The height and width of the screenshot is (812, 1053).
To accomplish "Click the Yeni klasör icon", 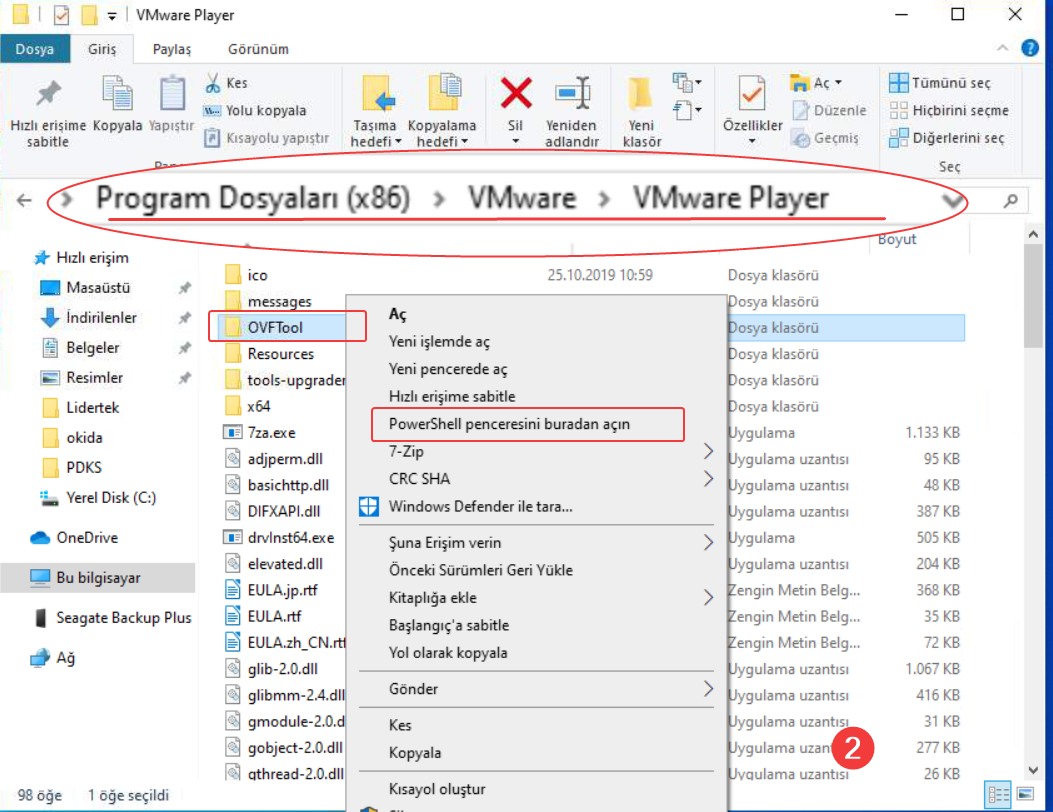I will (641, 93).
